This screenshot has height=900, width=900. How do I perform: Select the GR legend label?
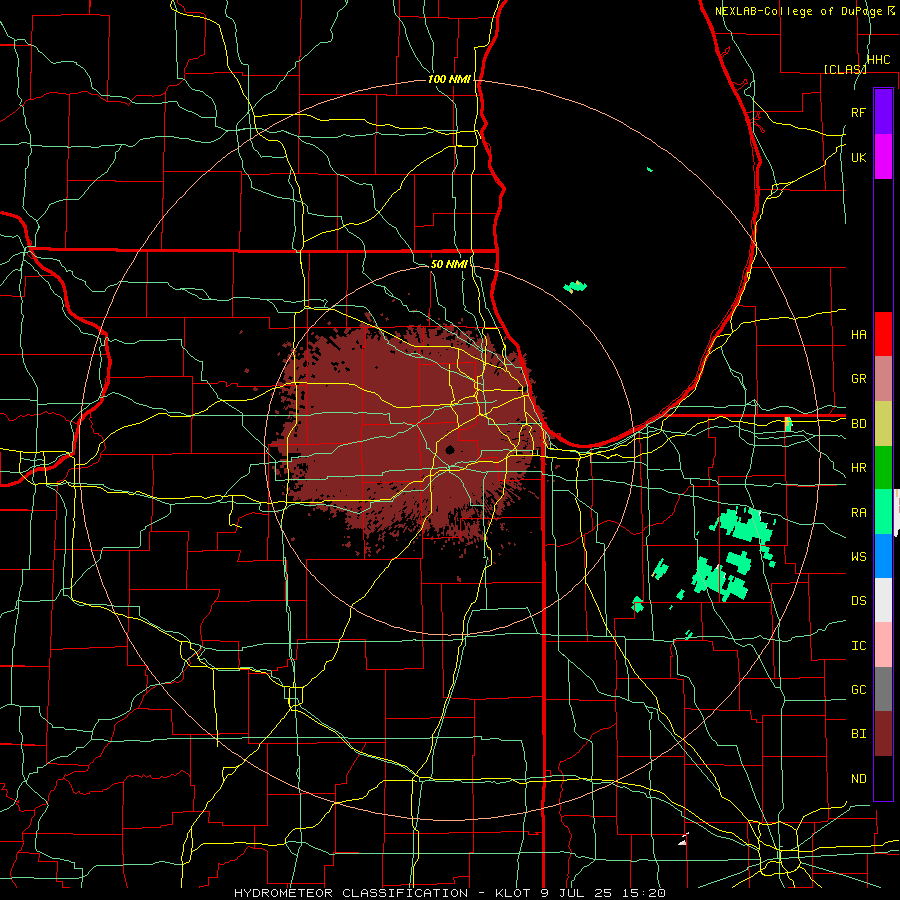pyautogui.click(x=859, y=379)
